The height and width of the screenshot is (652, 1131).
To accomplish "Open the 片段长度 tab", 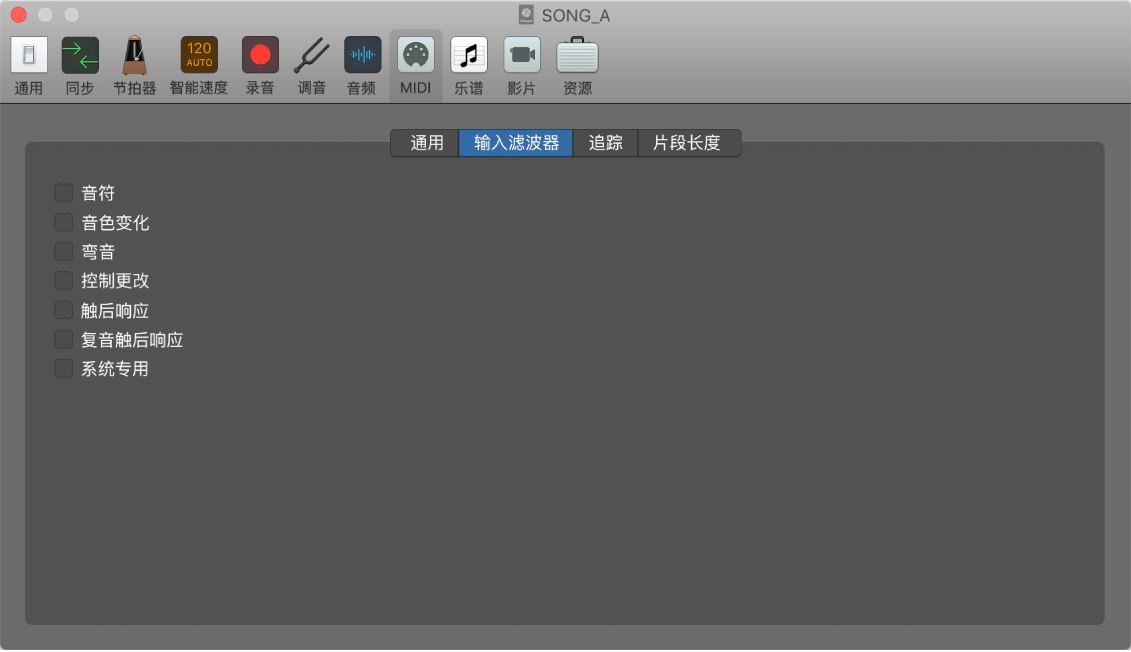I will pos(689,143).
